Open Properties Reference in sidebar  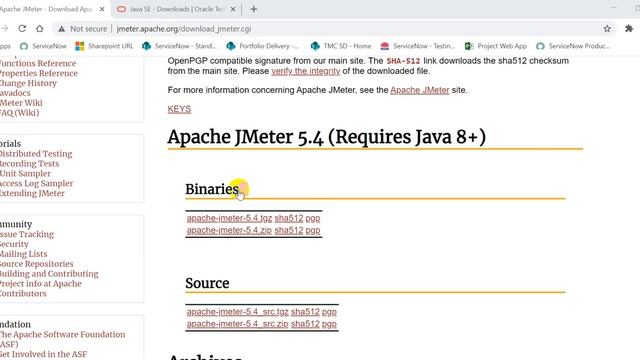(x=38, y=73)
